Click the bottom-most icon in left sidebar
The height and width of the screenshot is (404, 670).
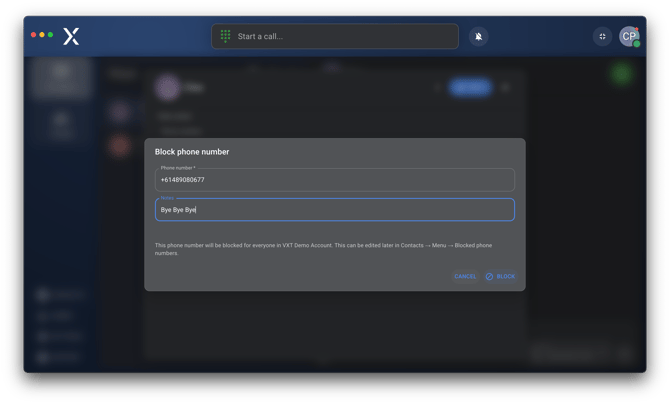point(45,356)
